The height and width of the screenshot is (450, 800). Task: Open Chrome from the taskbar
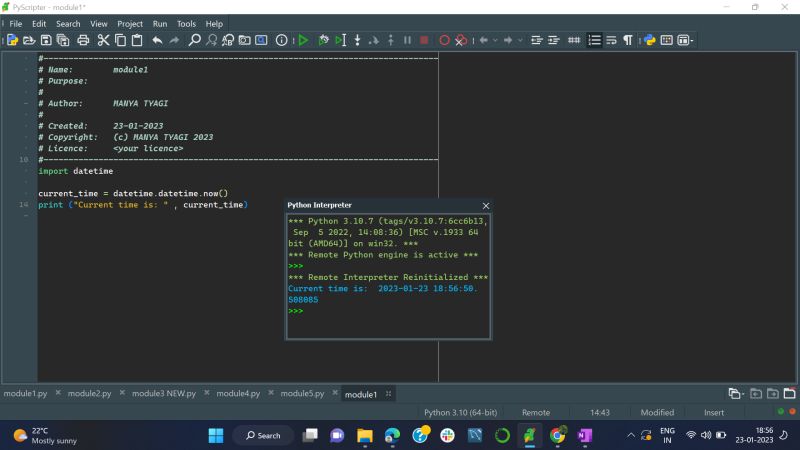[x=557, y=436]
